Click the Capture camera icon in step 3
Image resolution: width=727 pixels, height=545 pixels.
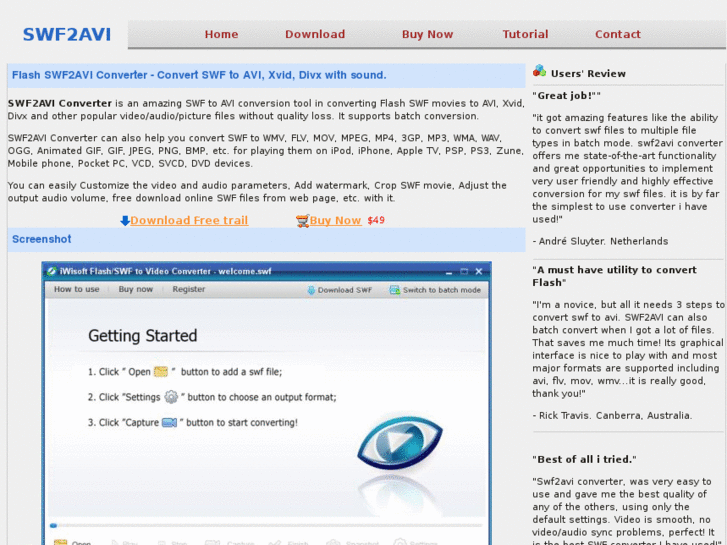click(169, 423)
